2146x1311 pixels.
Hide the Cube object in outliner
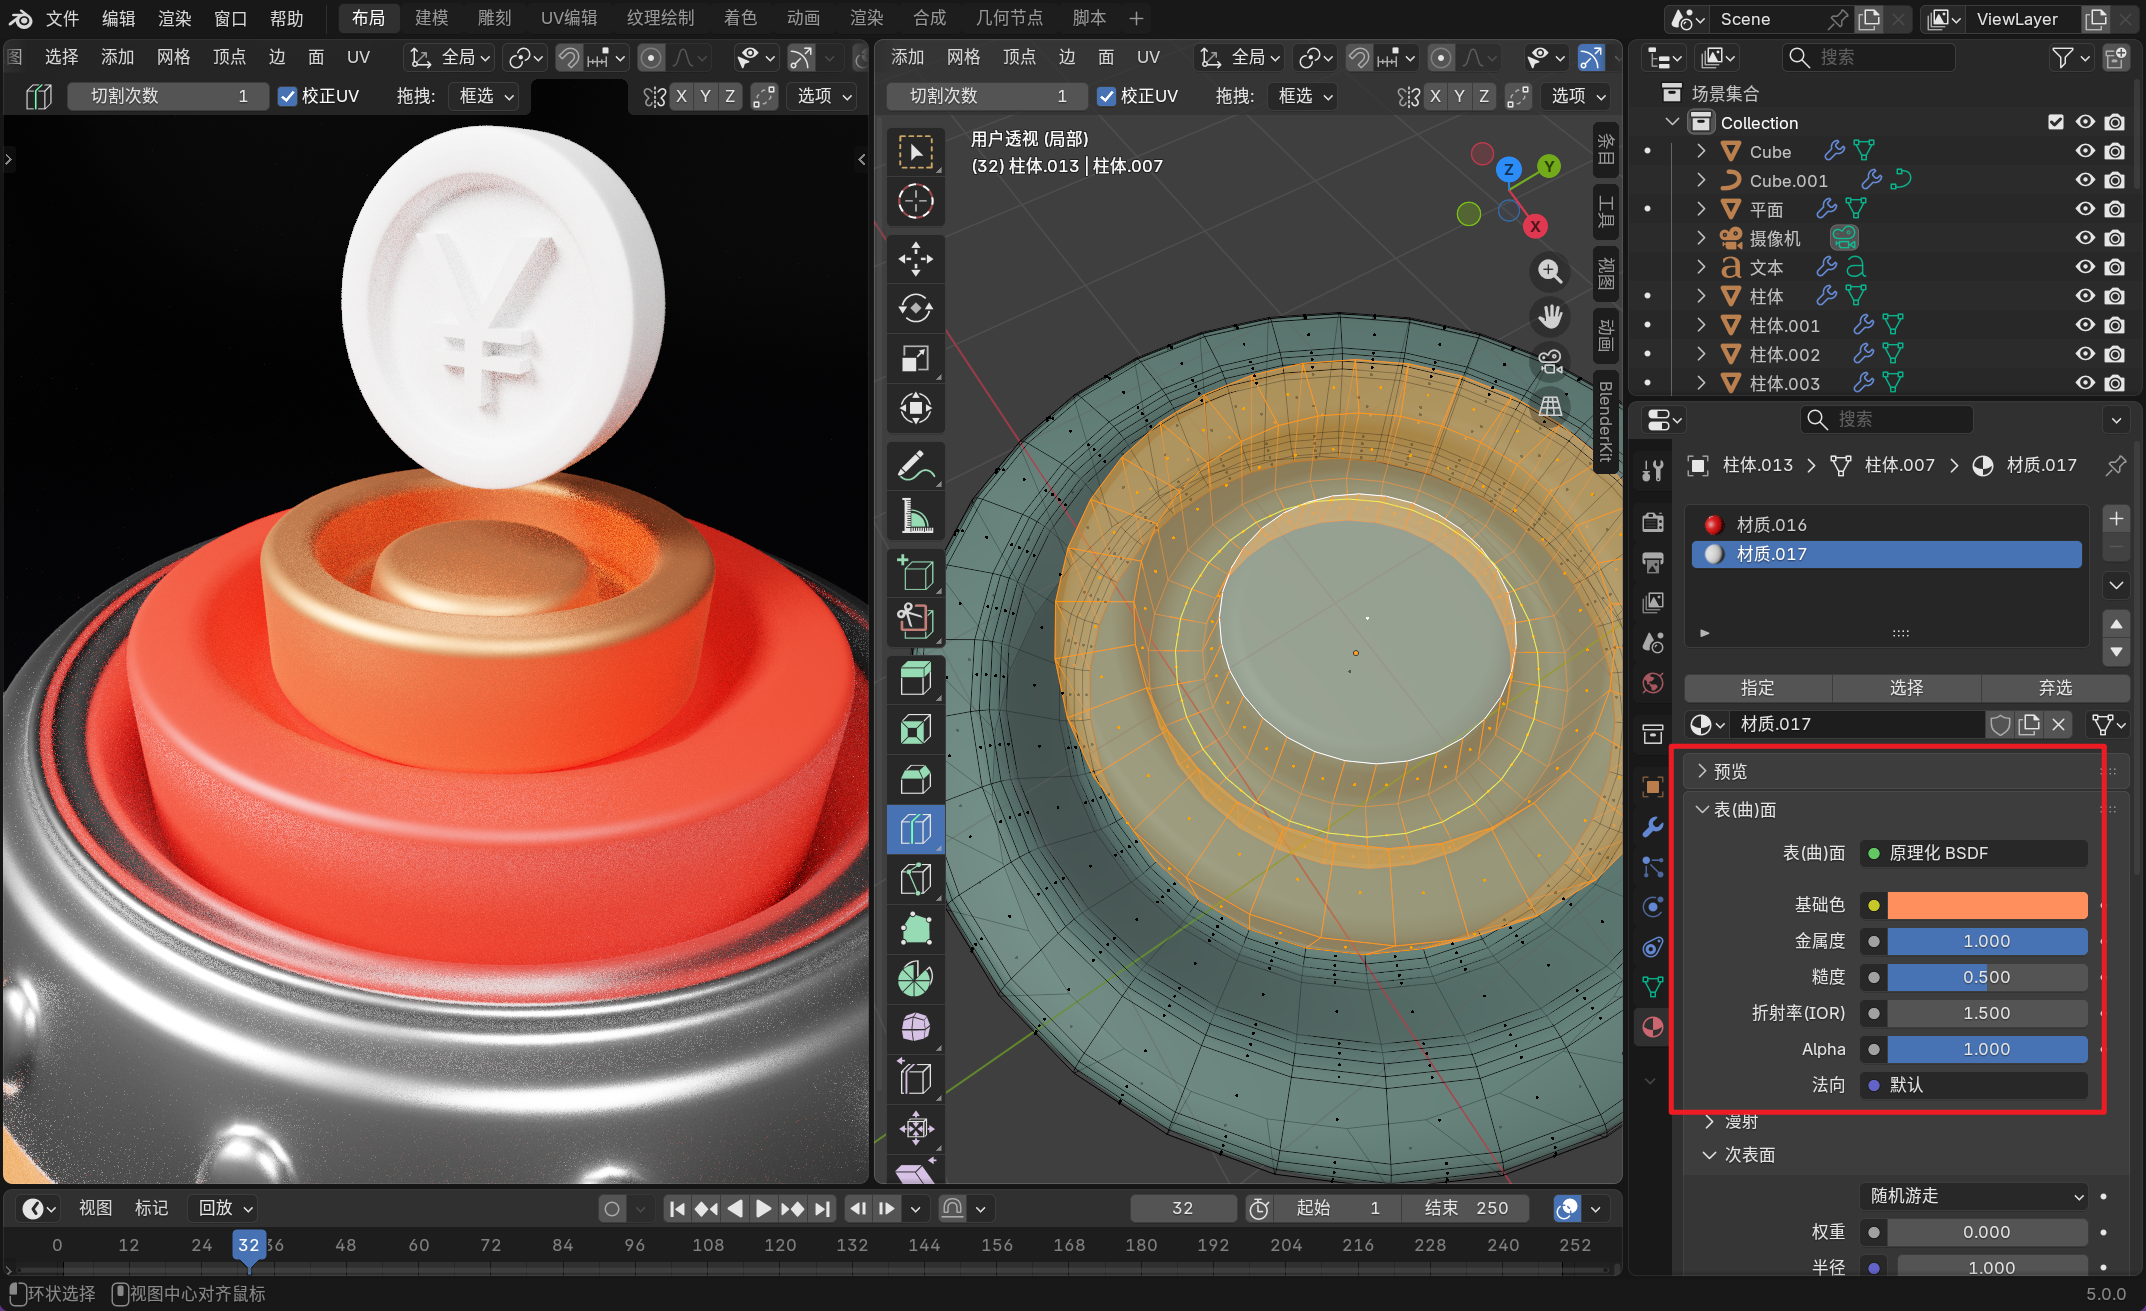[2085, 151]
